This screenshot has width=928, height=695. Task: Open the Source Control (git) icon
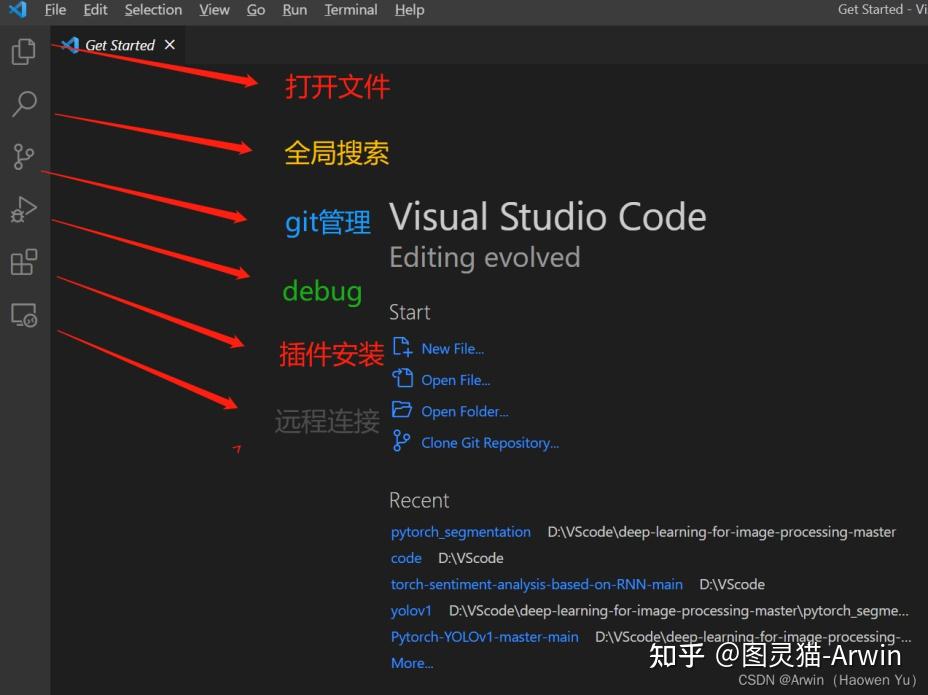(x=23, y=156)
